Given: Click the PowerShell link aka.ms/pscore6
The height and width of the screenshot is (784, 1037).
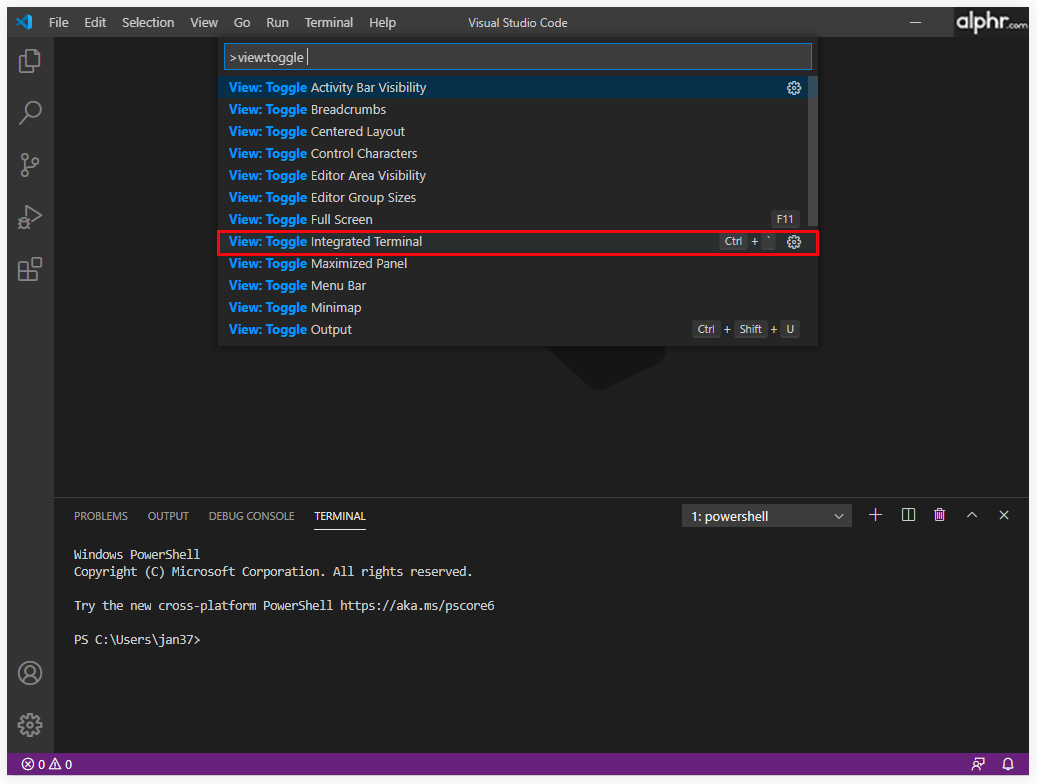Looking at the screenshot, I should click(x=417, y=605).
